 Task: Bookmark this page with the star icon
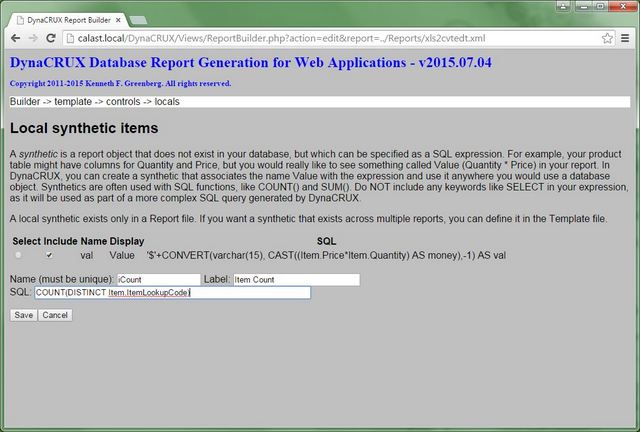[x=607, y=38]
